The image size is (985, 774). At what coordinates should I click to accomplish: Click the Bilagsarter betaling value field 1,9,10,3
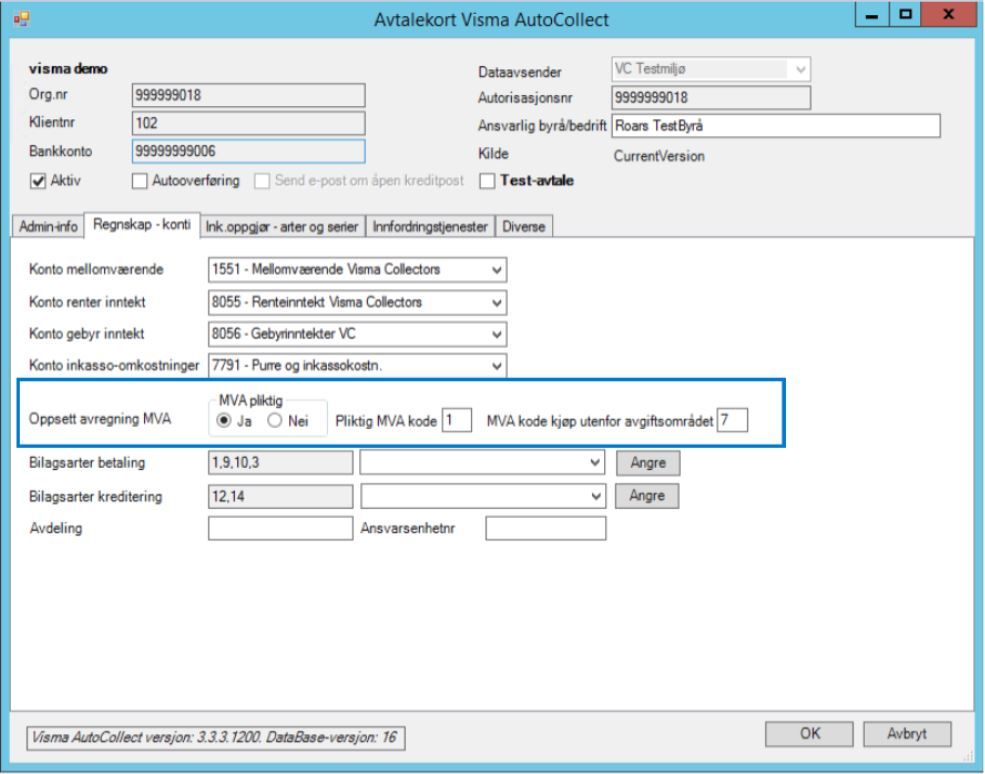click(x=280, y=463)
